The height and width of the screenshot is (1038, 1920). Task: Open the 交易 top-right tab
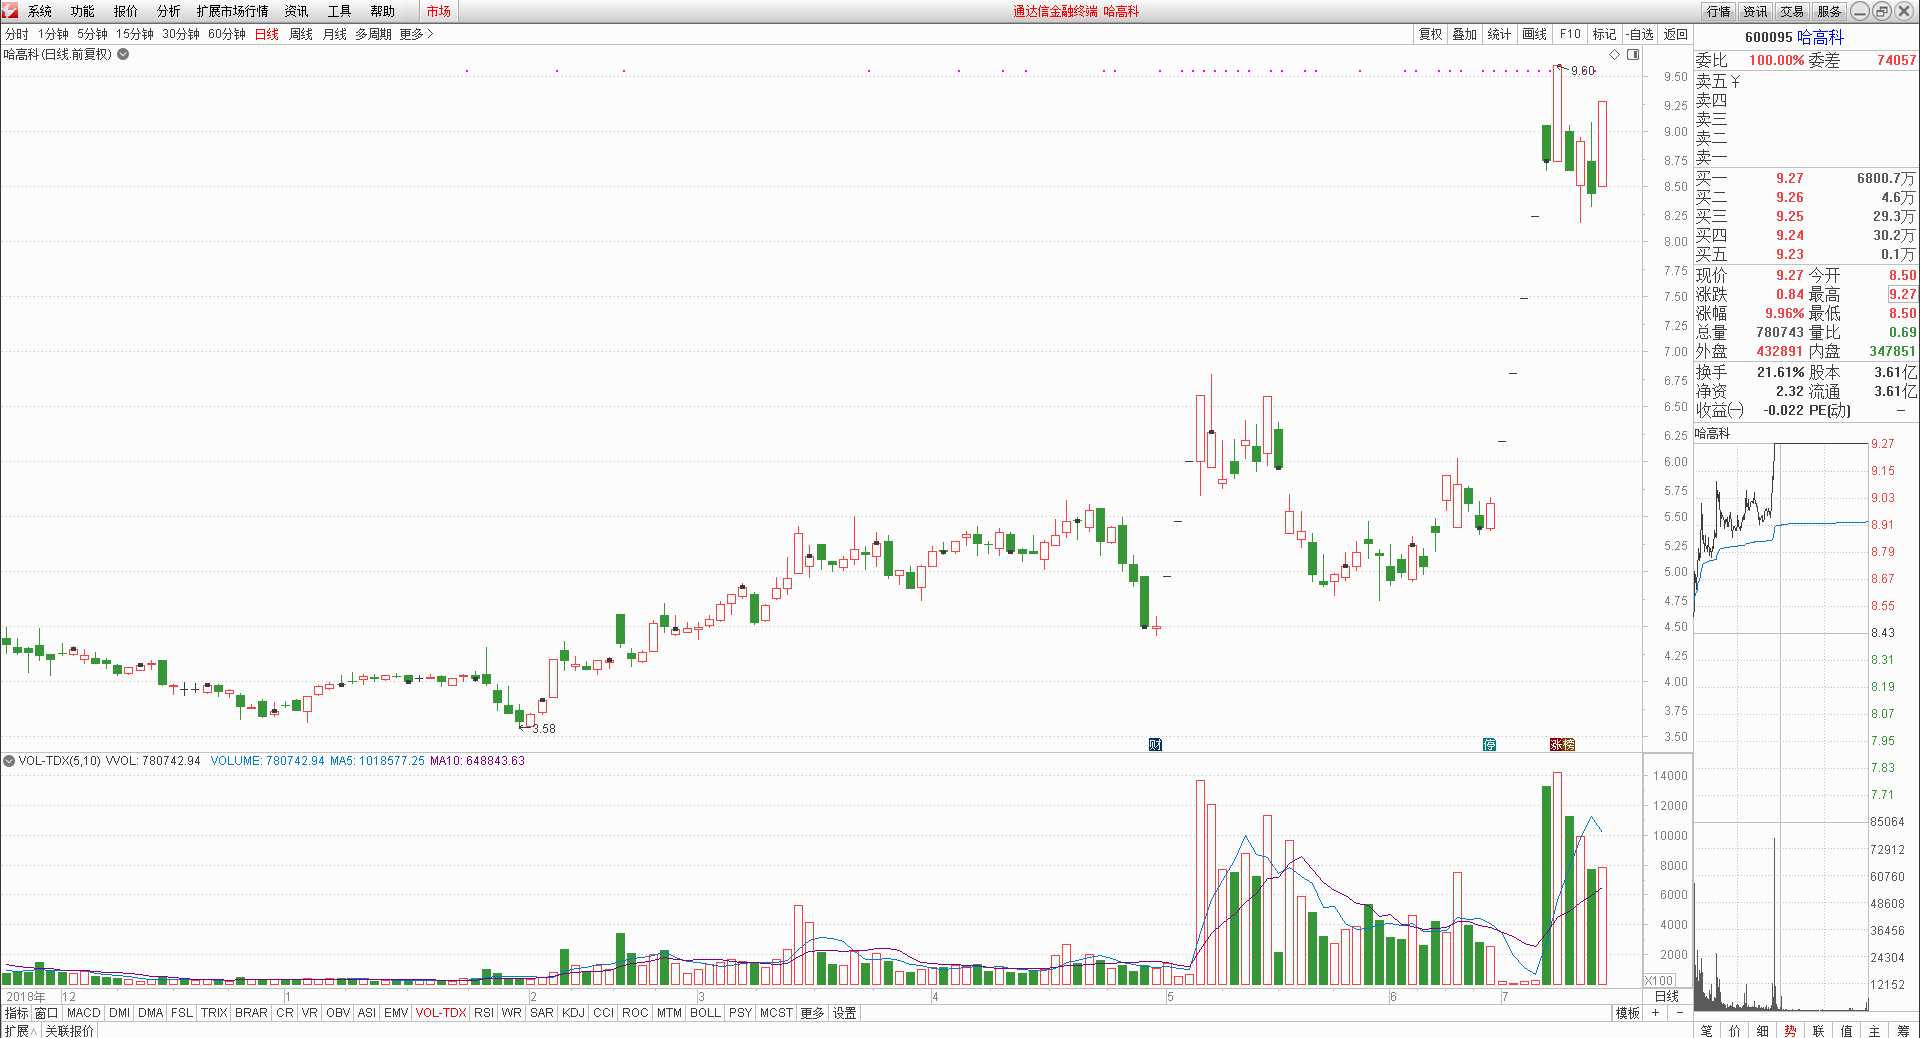tap(1792, 11)
